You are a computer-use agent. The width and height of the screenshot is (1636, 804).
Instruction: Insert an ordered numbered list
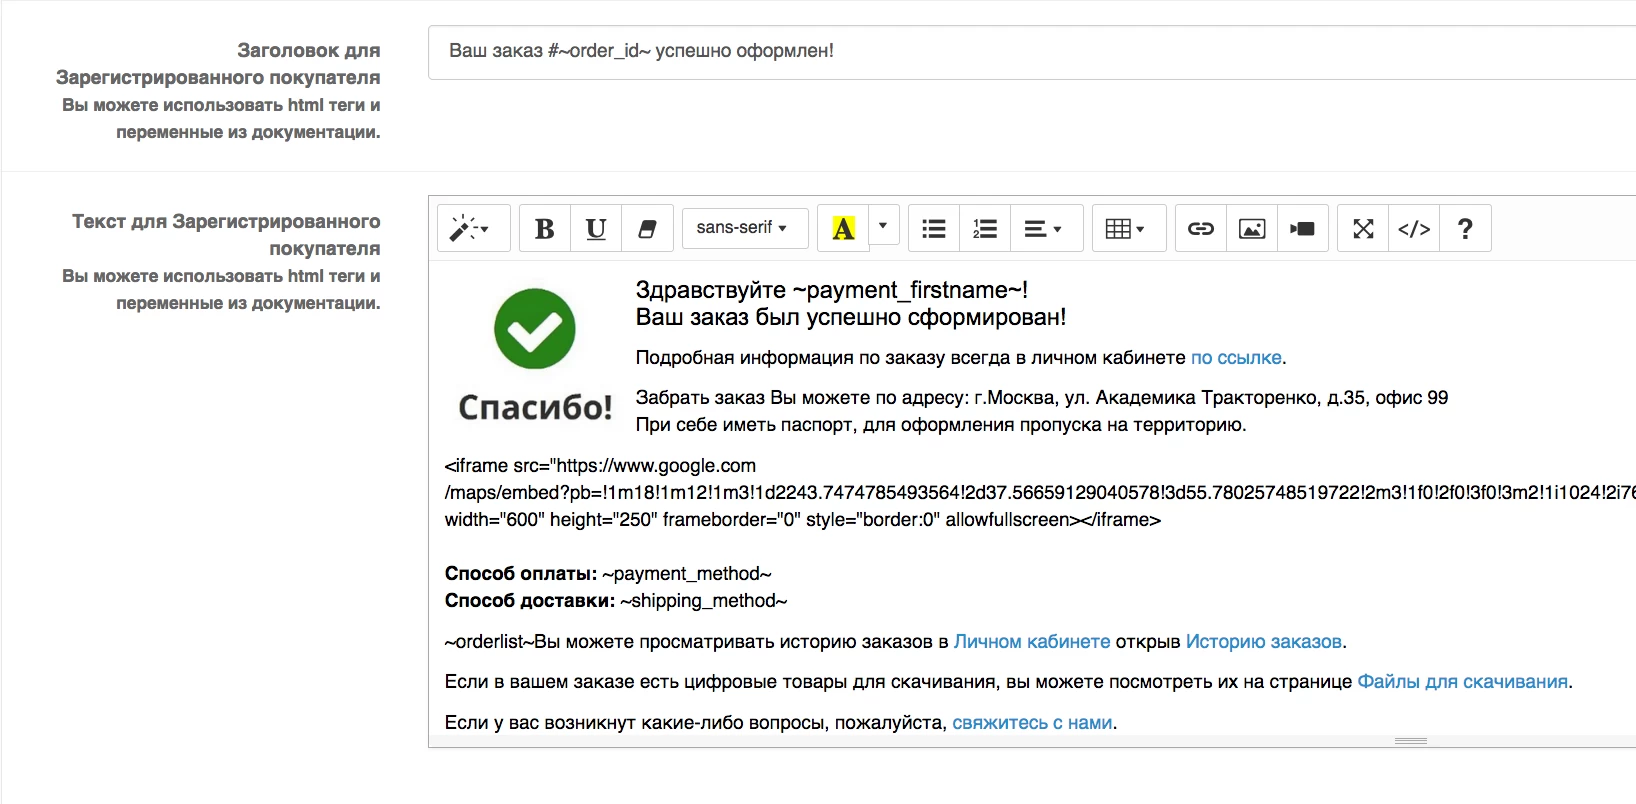985,229
